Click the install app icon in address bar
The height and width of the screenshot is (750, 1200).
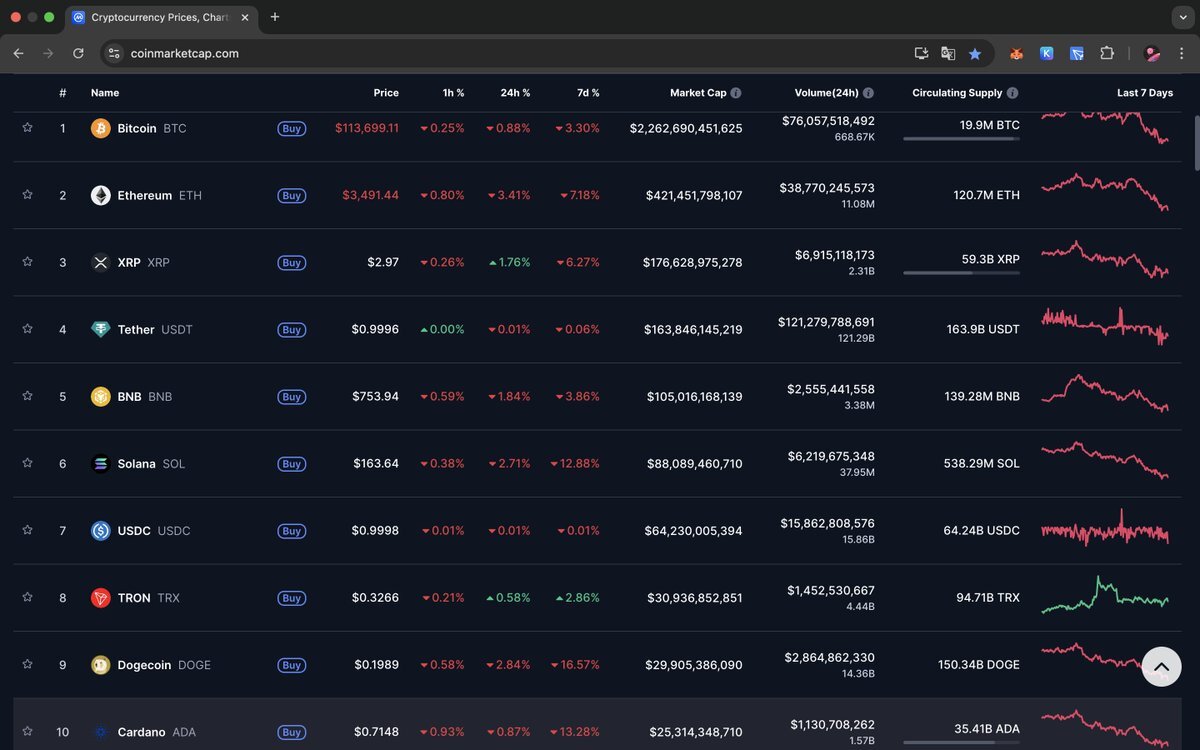pyautogui.click(x=921, y=53)
